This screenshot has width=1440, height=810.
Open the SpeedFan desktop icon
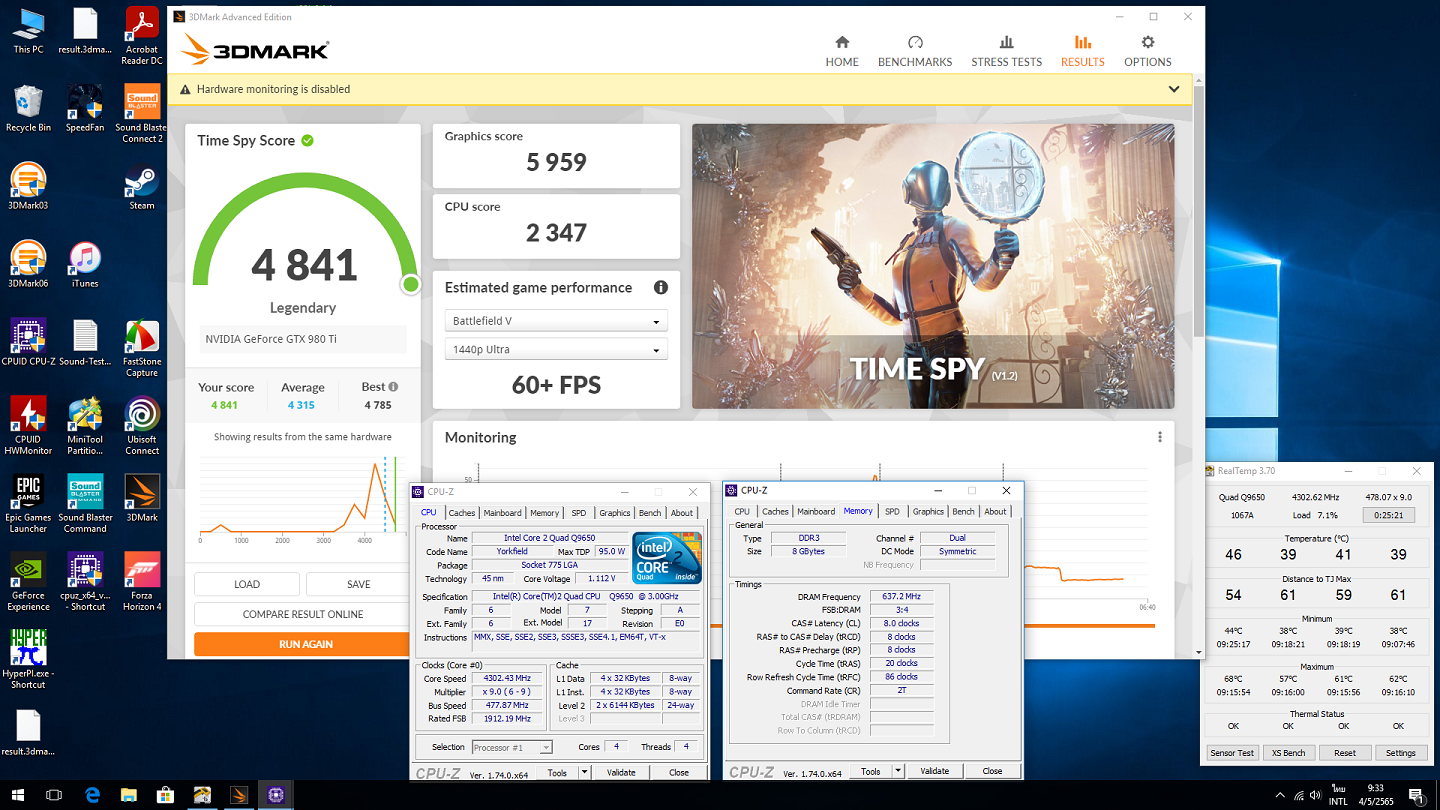pos(85,109)
